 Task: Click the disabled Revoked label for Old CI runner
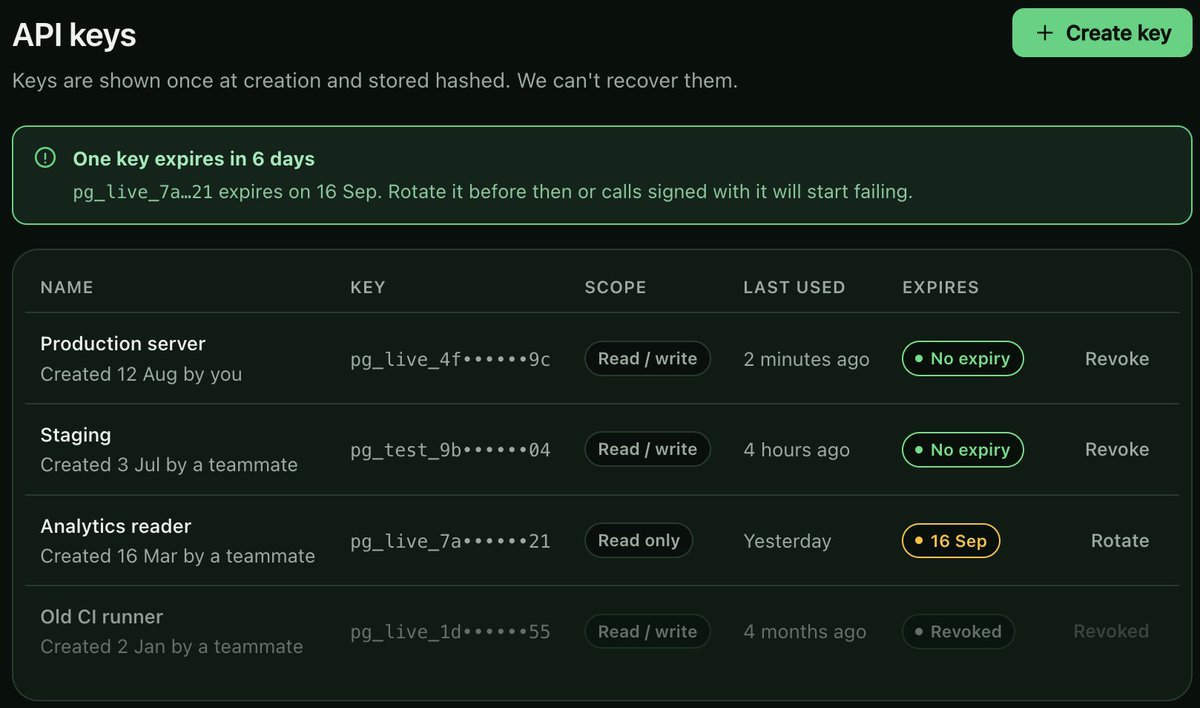[x=1111, y=632]
